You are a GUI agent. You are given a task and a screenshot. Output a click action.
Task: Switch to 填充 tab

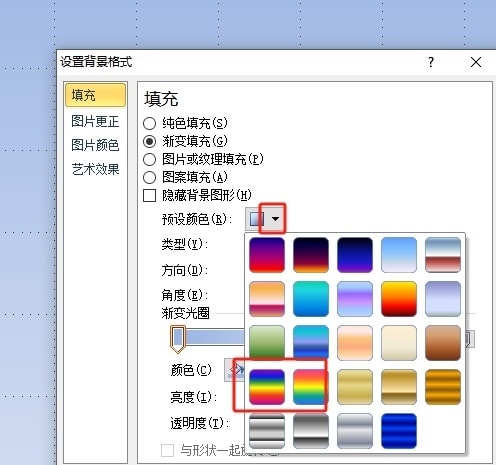point(96,95)
